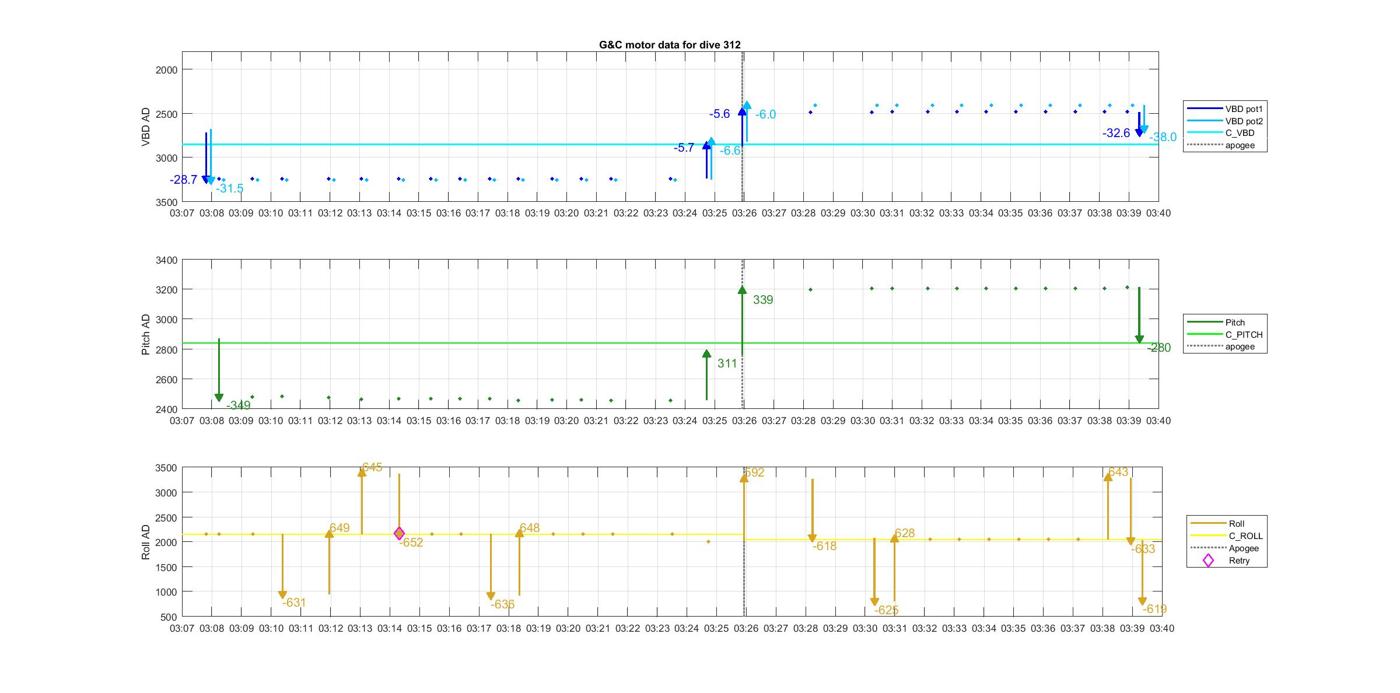Click the "339" Pitch data label
Screen dimensions: 1400x693
pos(763,300)
